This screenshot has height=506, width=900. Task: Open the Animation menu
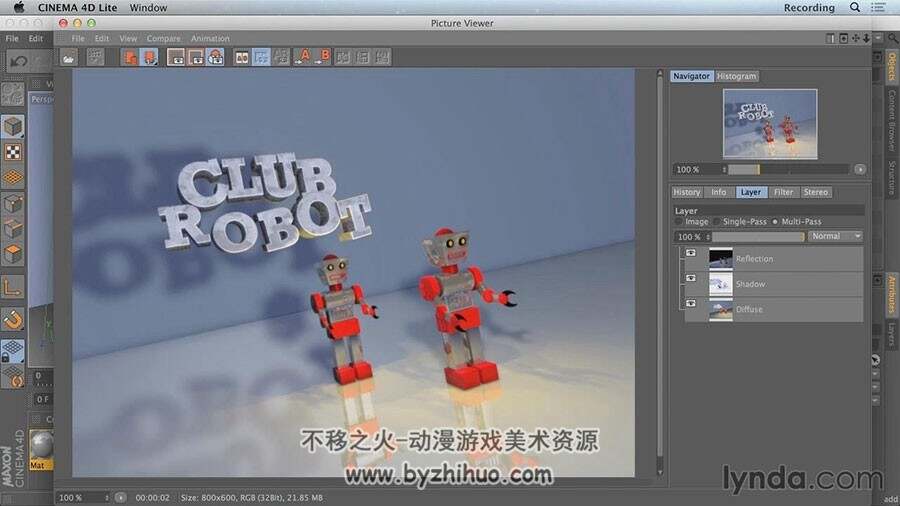[210, 38]
